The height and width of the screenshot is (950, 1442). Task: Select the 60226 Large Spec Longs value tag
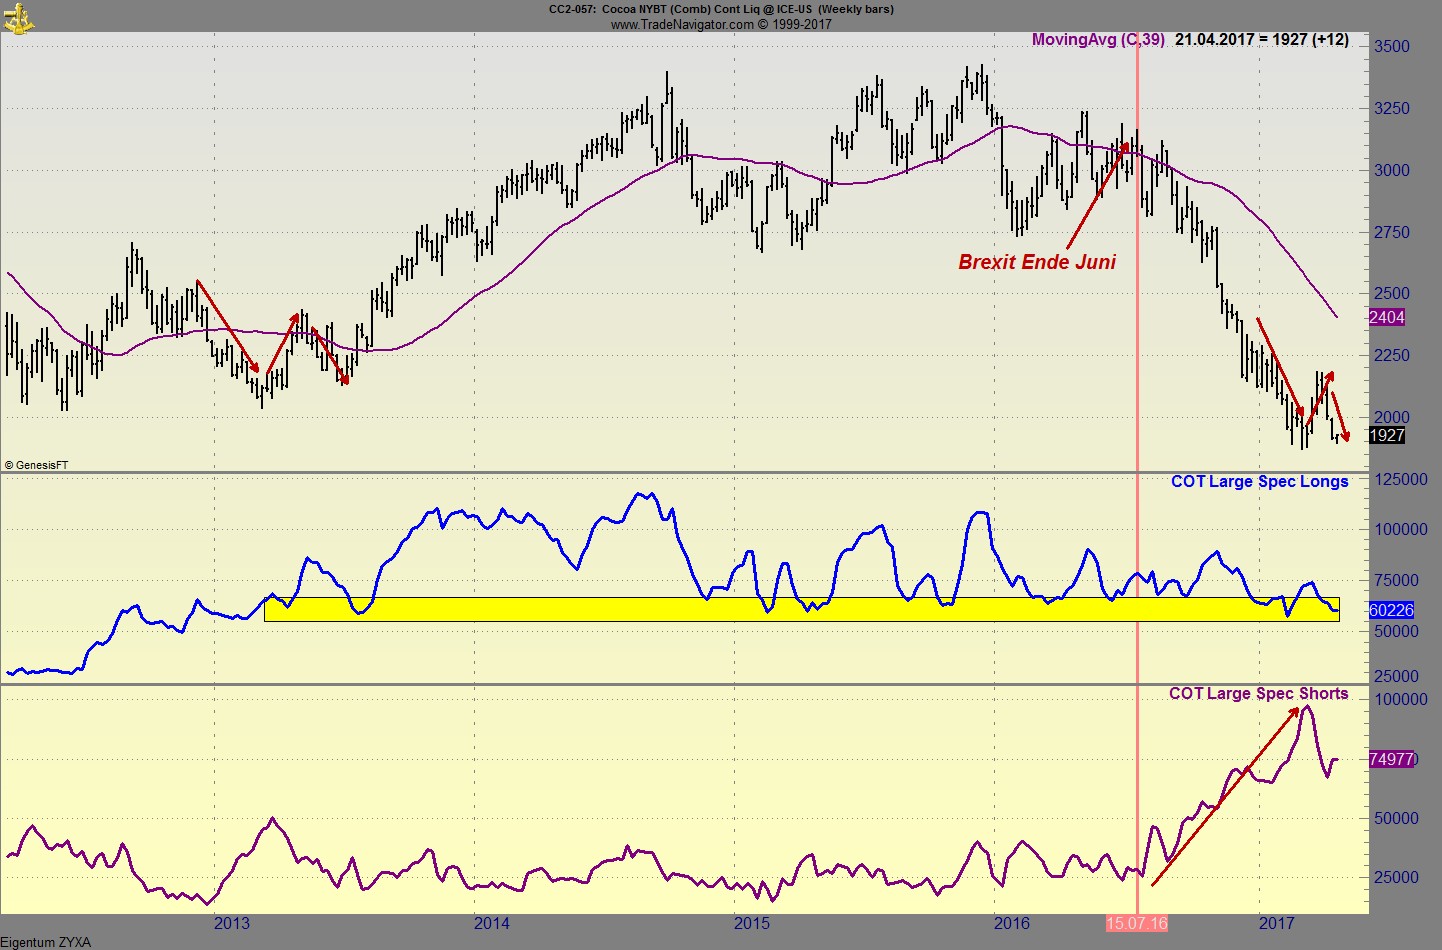point(1390,610)
